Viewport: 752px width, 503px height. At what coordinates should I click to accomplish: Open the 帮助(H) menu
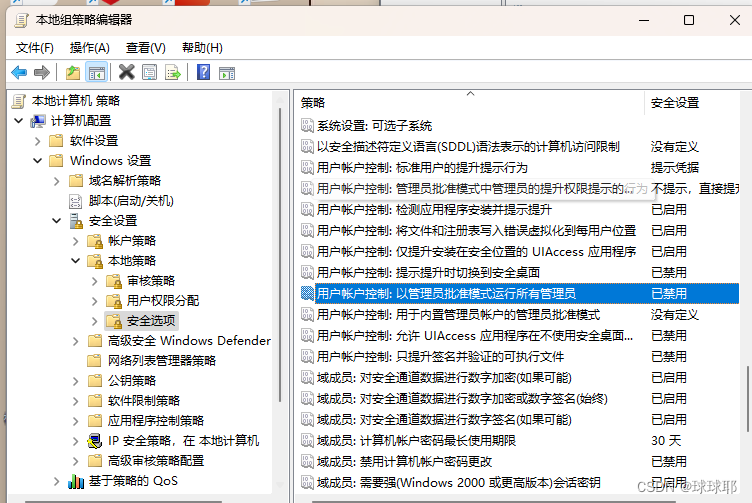[x=202, y=48]
